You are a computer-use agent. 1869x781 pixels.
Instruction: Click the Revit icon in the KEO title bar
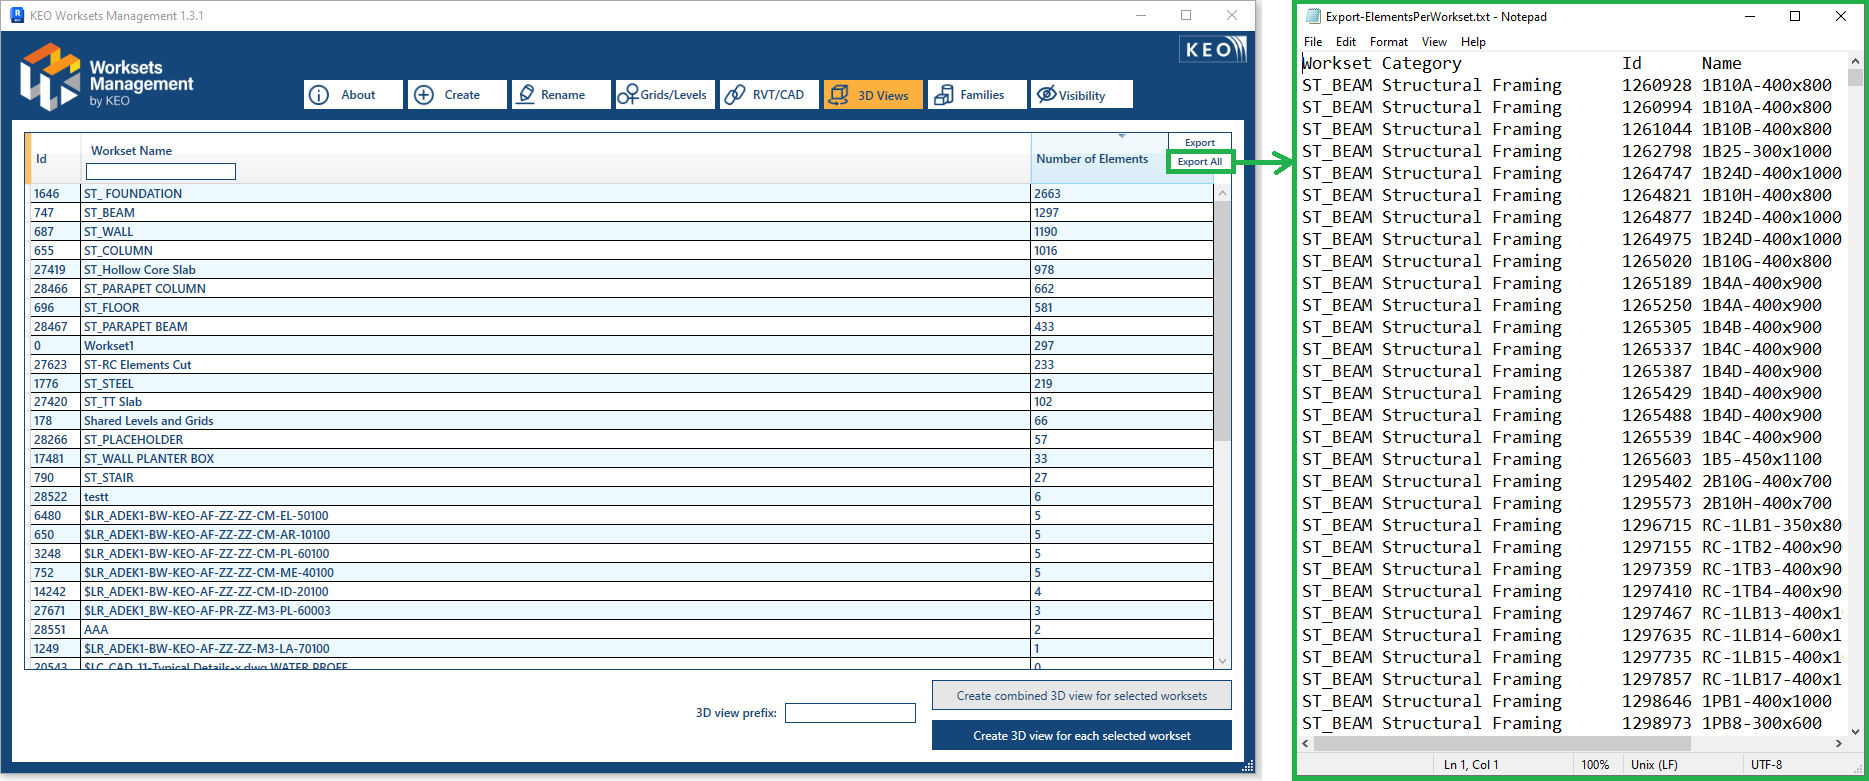pyautogui.click(x=17, y=15)
